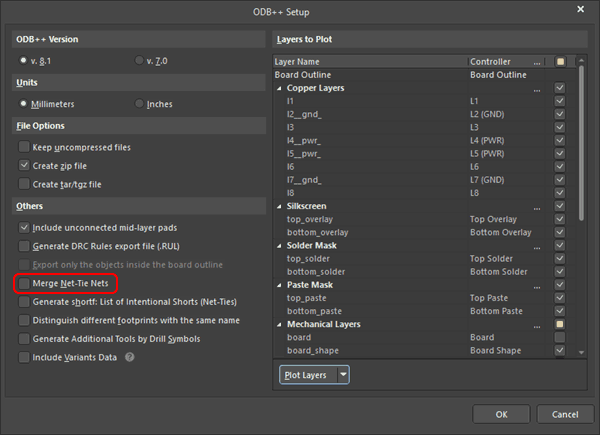This screenshot has width=600, height=435.
Task: Enable Keep uncompressed files
Action: pyautogui.click(x=25, y=147)
